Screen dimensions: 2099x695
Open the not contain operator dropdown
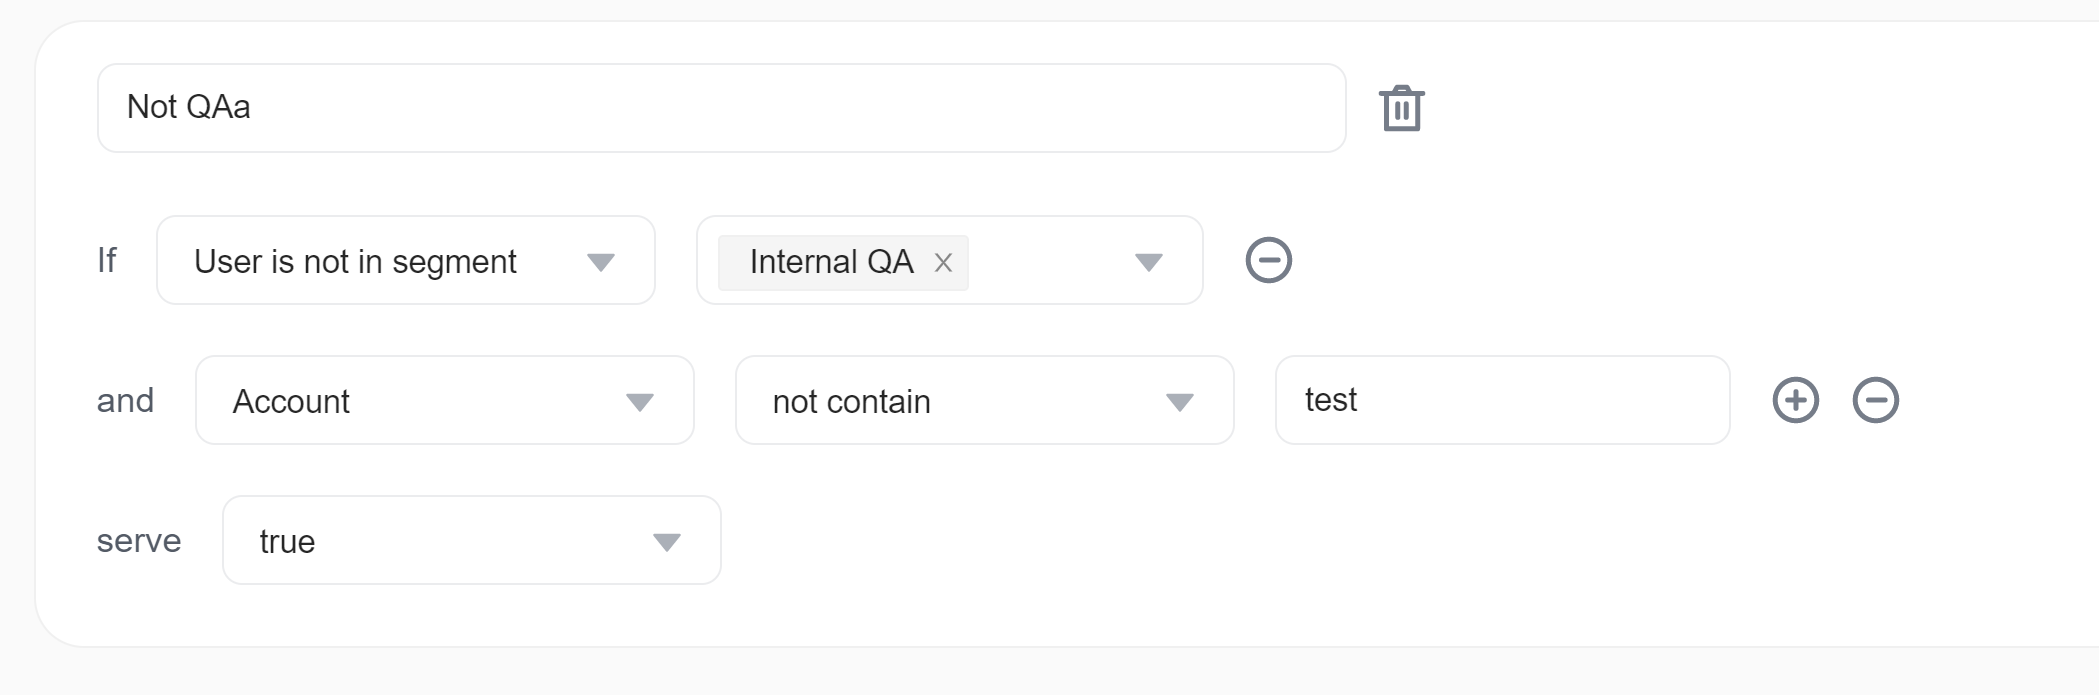point(960,401)
